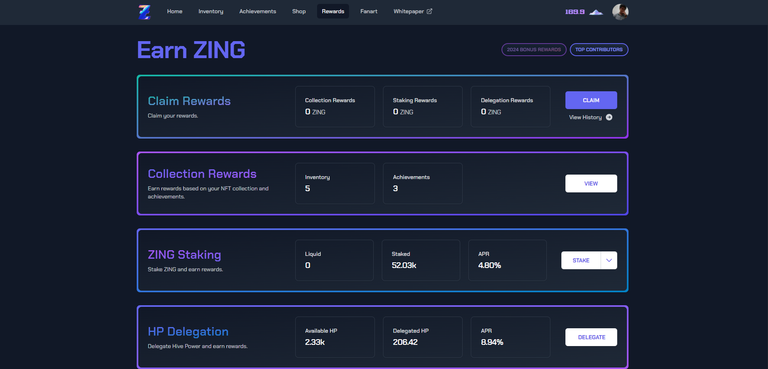768x369 pixels.
Task: Open 2024 Bonus Rewards
Action: [x=534, y=49]
